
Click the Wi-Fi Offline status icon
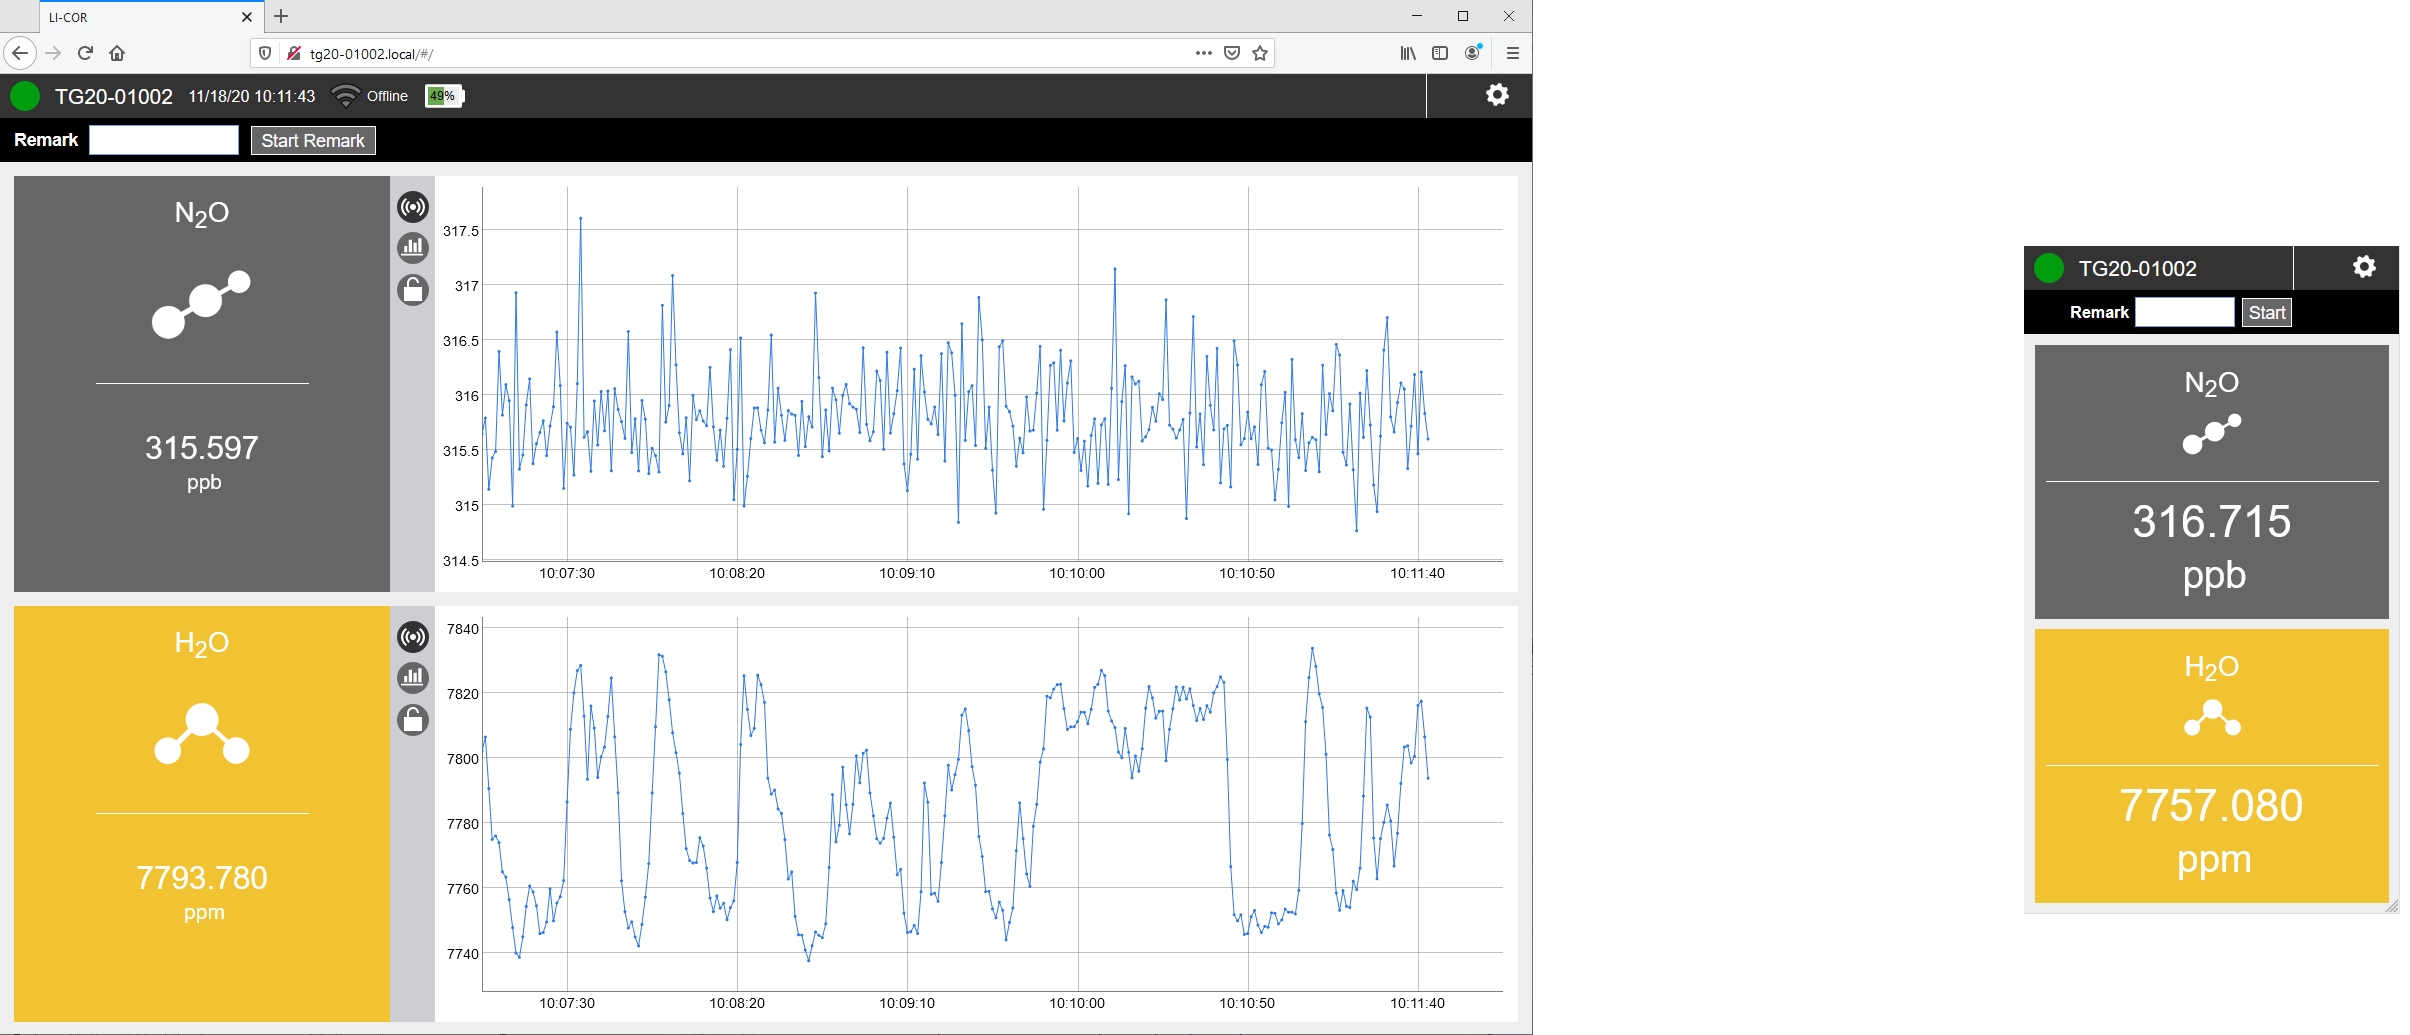coord(346,96)
